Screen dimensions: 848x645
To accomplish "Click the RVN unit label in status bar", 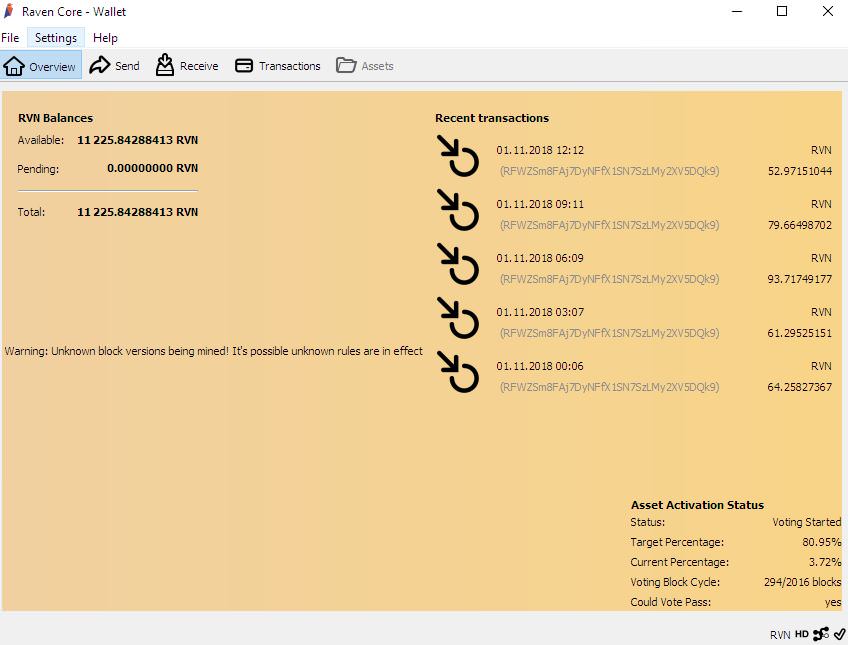I will [x=780, y=635].
